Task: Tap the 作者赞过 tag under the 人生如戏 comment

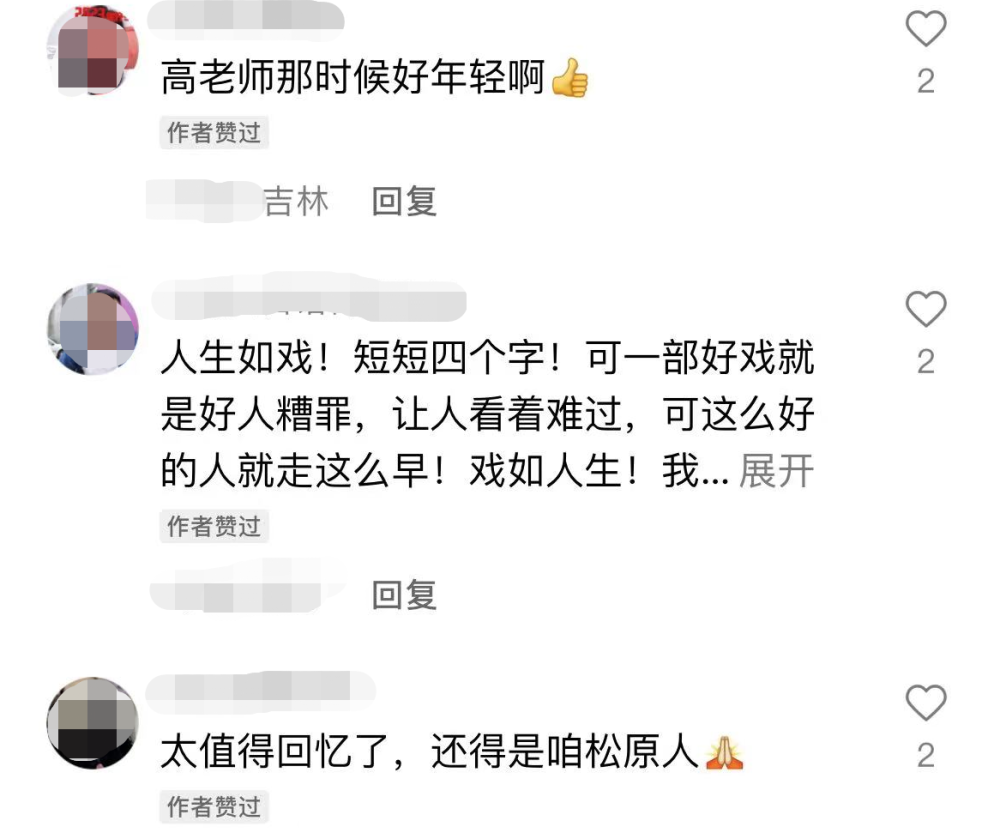Action: (214, 526)
